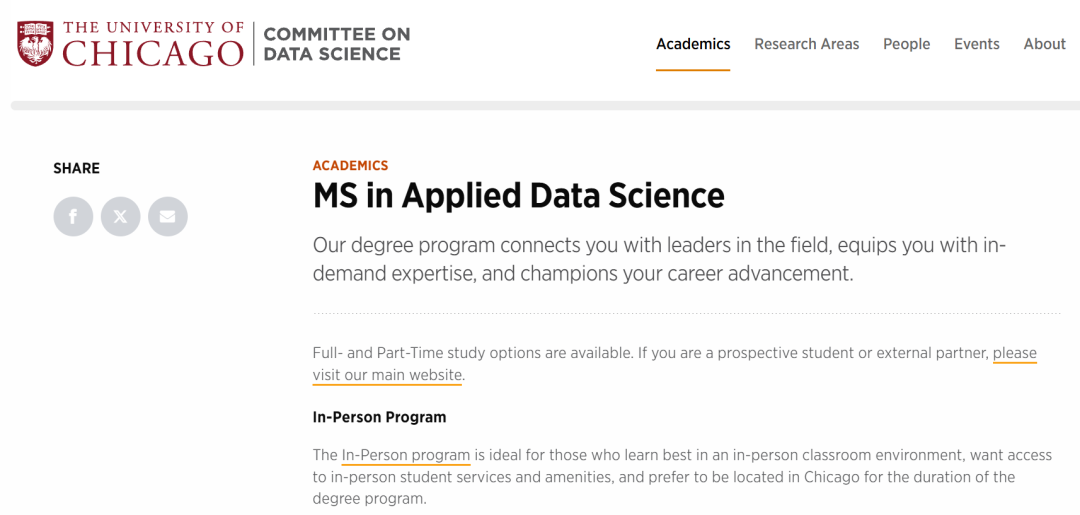Viewport: 1080px width, 515px height.
Task: Share page on X (Twitter)
Action: tap(121, 216)
